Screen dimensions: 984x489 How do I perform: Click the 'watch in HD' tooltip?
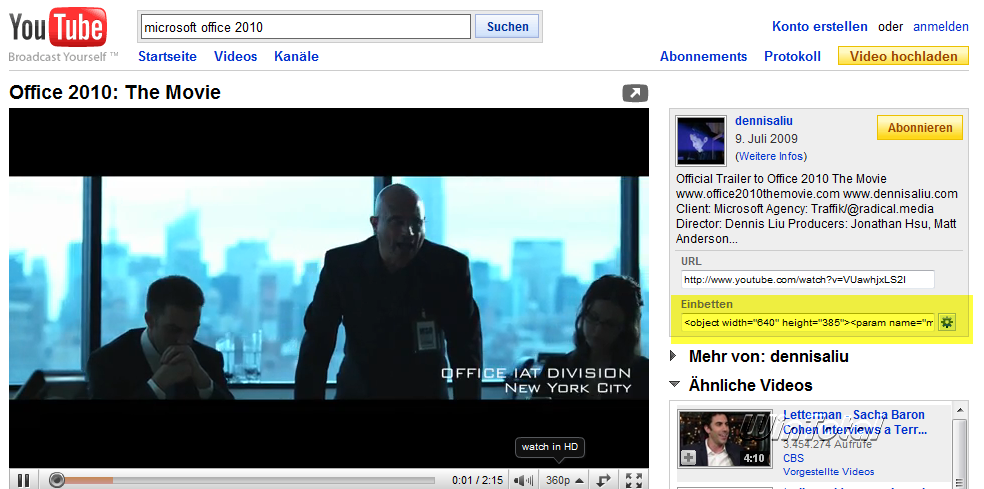click(550, 447)
